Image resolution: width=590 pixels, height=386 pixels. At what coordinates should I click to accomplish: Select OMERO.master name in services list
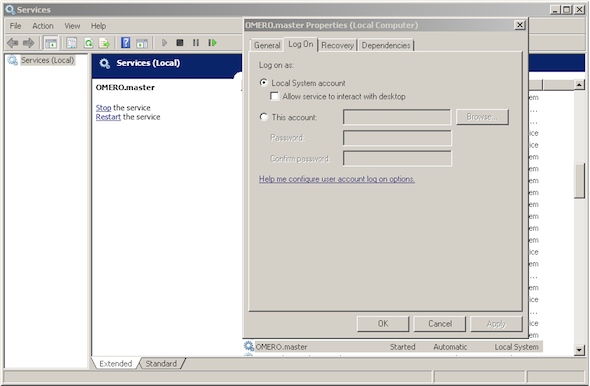pos(281,347)
